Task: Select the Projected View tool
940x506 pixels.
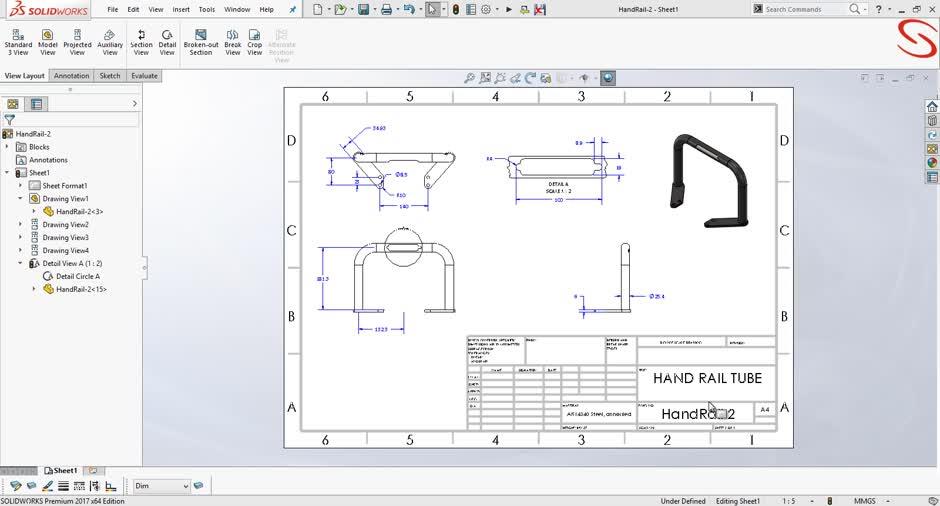Action: 77,41
